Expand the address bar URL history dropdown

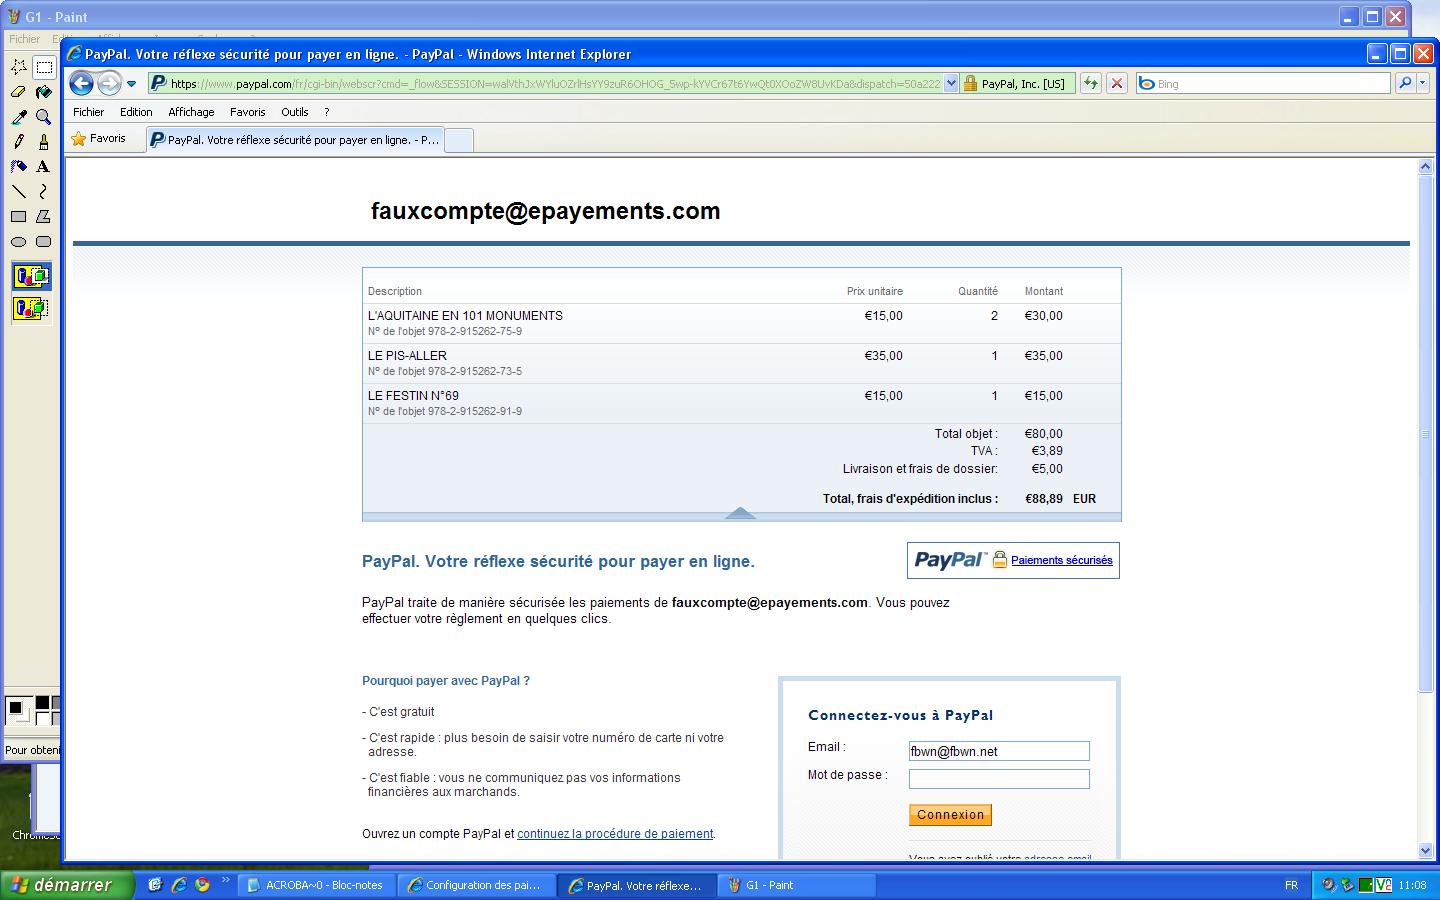951,84
